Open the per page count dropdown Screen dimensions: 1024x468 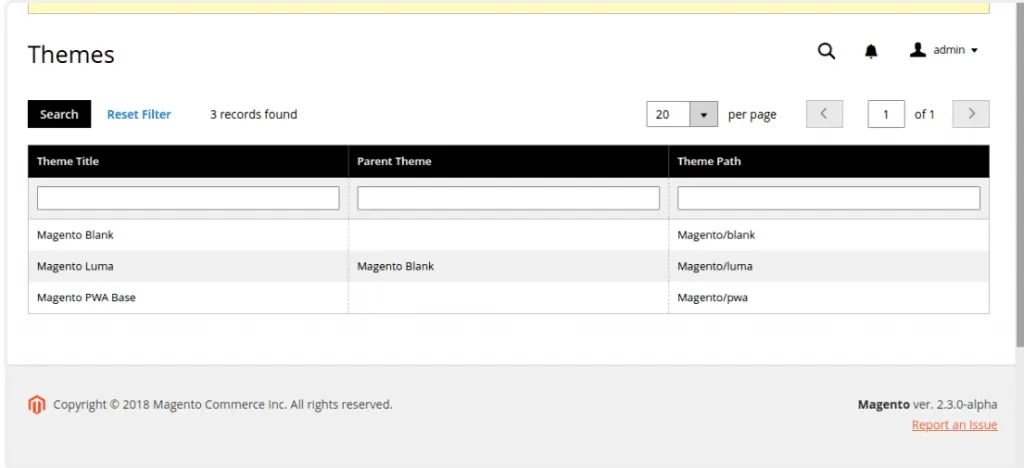click(x=704, y=115)
